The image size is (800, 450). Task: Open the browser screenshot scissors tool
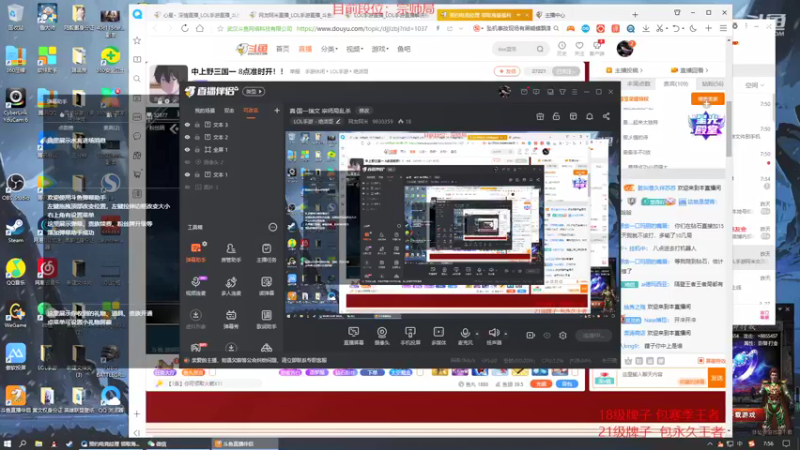[660, 29]
